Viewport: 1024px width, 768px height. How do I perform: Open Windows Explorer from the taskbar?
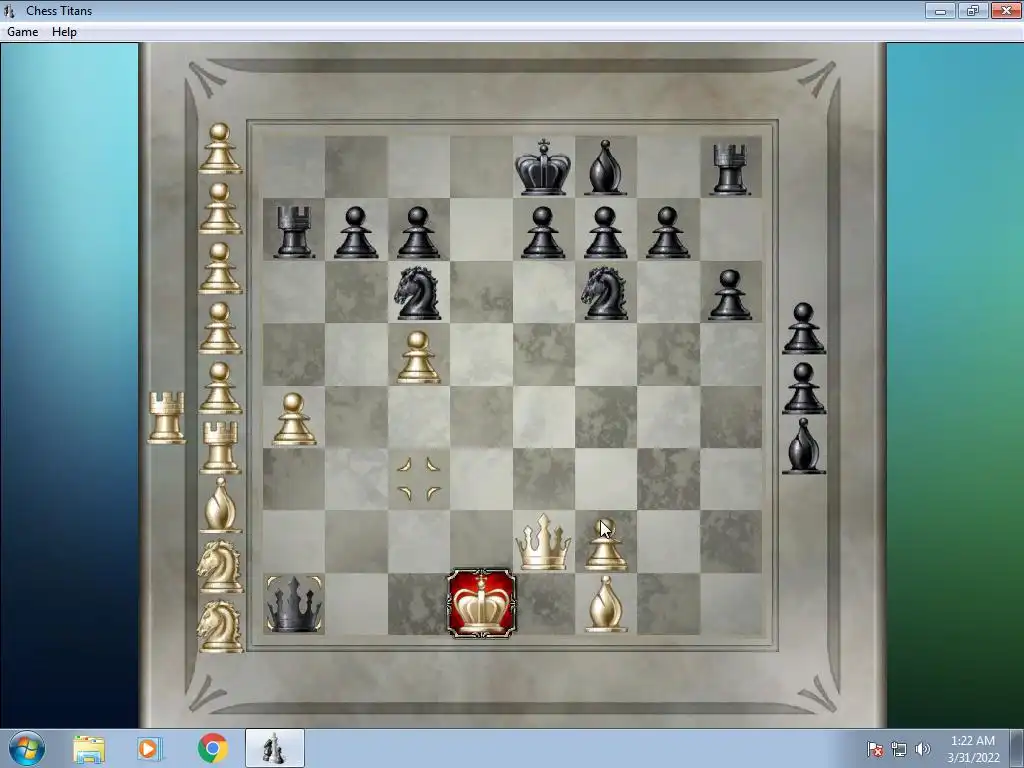tap(89, 749)
